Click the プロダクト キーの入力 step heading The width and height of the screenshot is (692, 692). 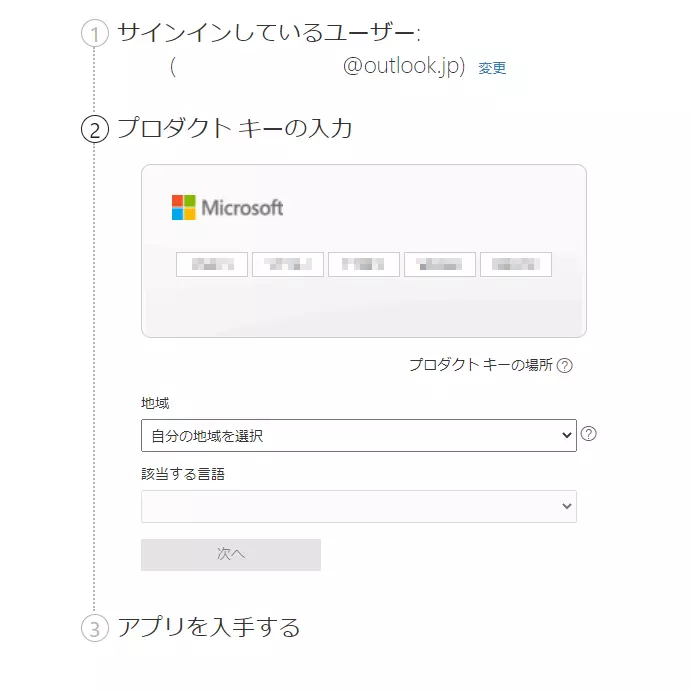(235, 128)
